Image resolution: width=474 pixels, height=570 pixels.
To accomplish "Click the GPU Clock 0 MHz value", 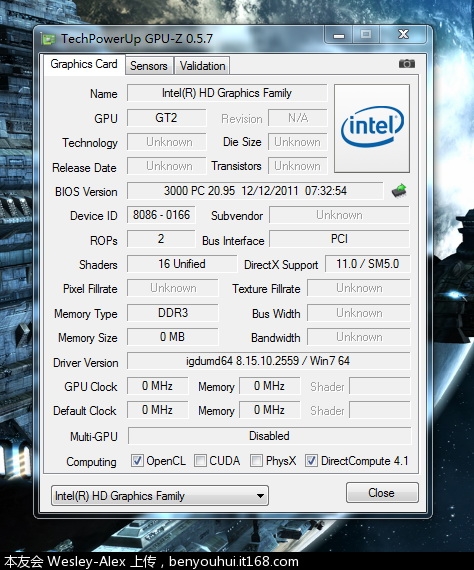I will pos(157,386).
